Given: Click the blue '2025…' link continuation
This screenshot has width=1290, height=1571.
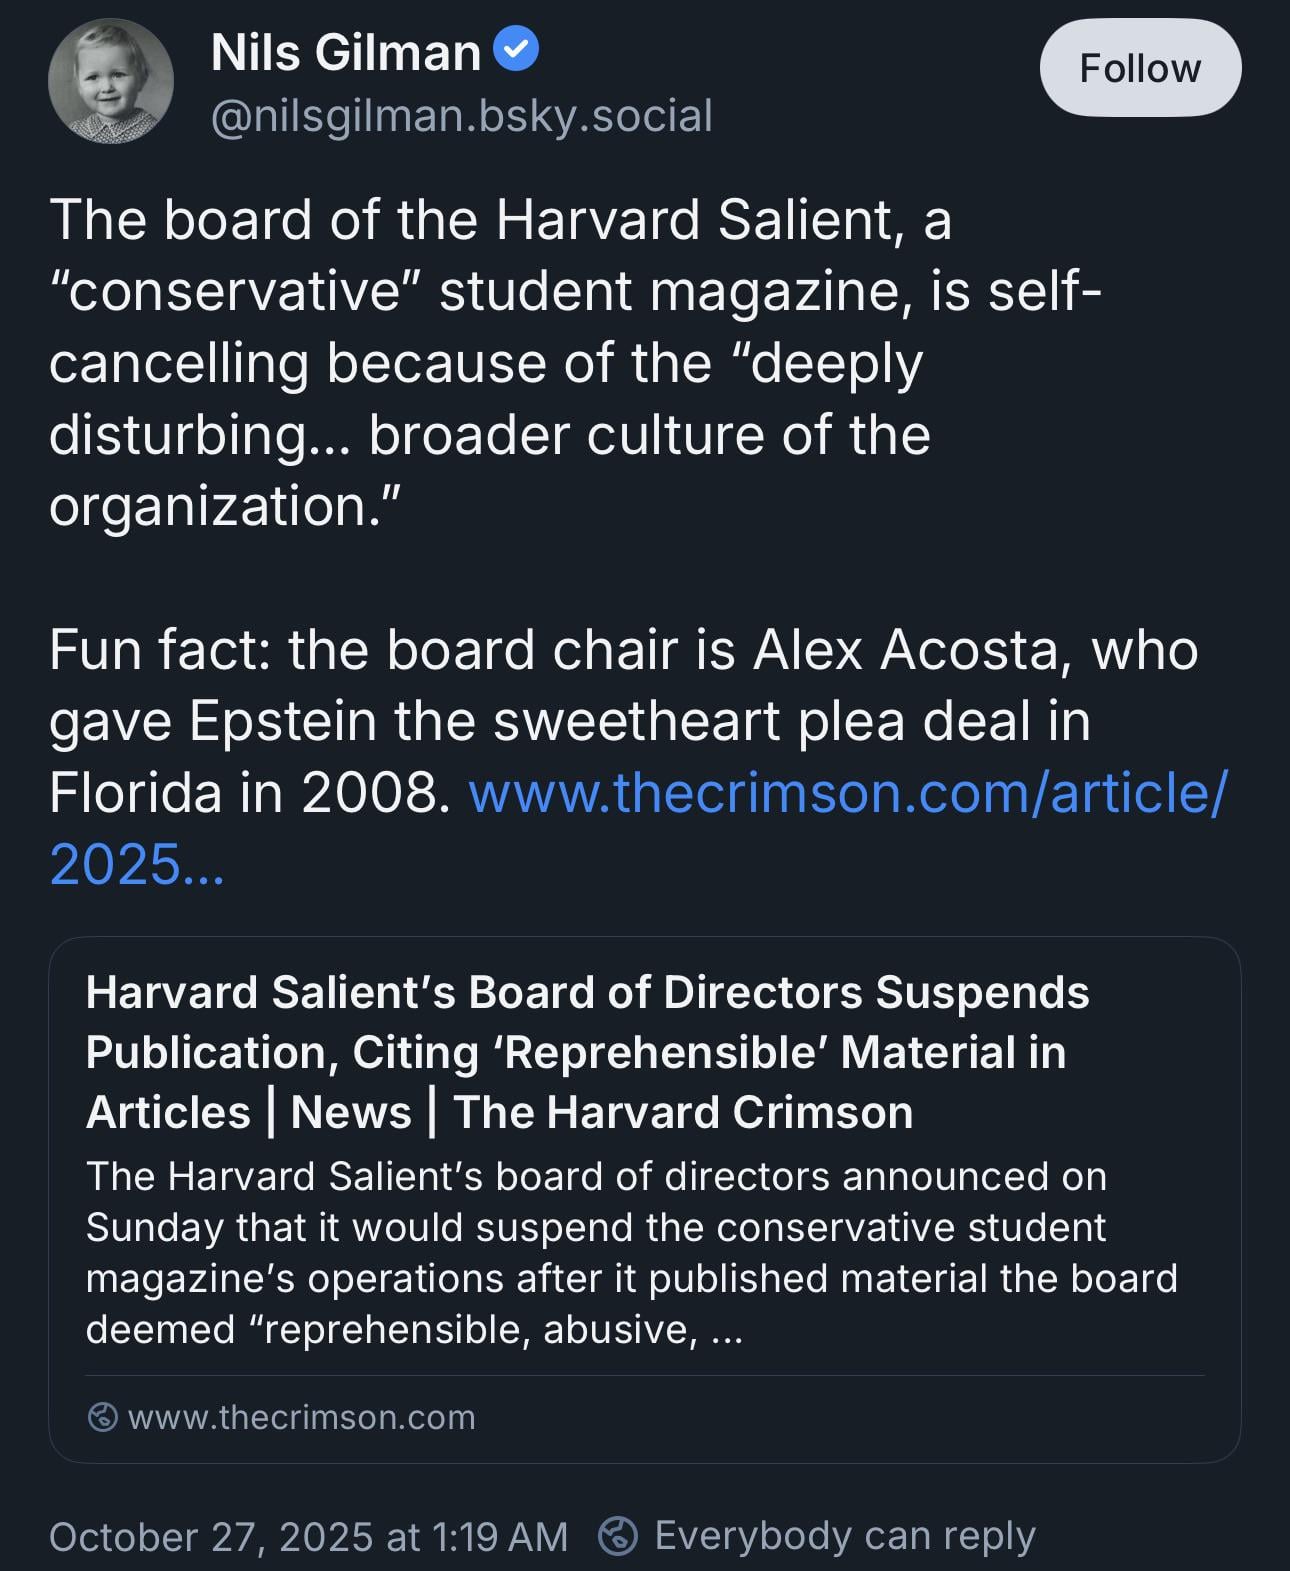Looking at the screenshot, I should pos(137,864).
